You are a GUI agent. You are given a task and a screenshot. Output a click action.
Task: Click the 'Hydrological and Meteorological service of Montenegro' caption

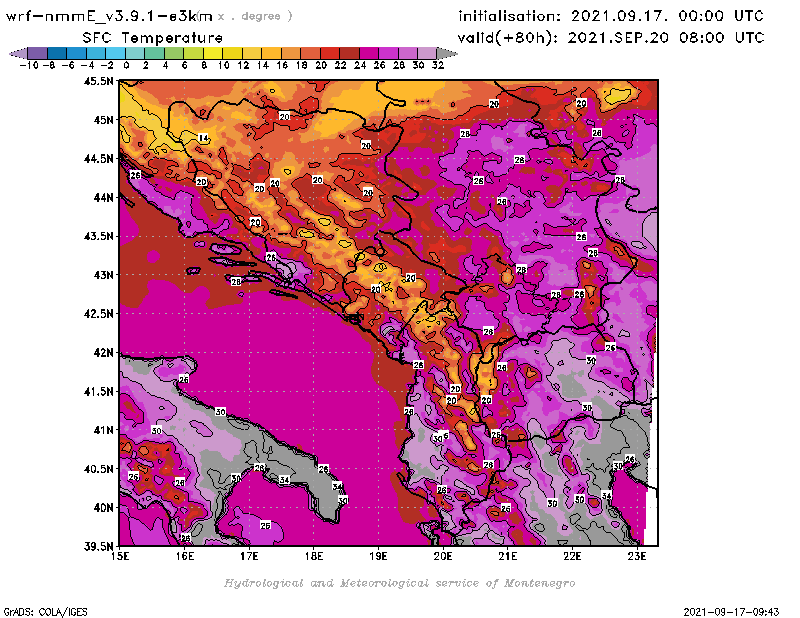[x=399, y=583]
